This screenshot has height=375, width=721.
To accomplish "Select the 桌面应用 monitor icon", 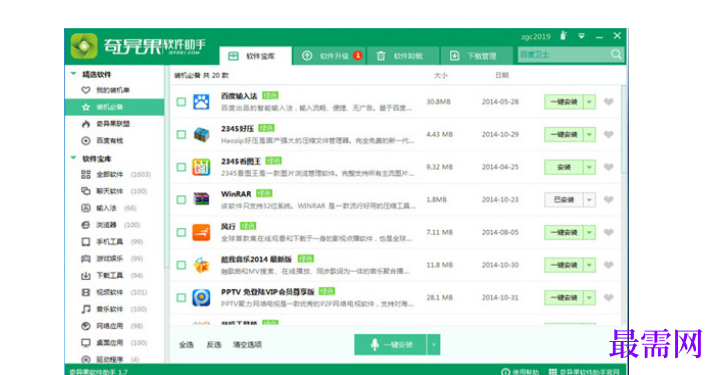I will coord(86,343).
